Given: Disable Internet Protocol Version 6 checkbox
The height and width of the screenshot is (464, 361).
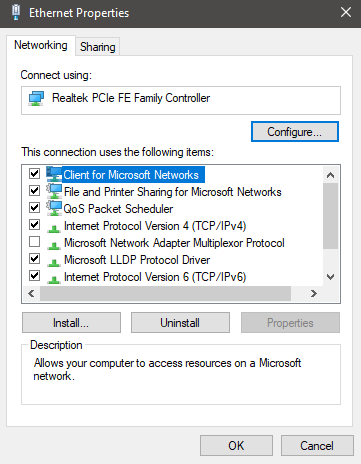Looking at the screenshot, I should (35, 275).
